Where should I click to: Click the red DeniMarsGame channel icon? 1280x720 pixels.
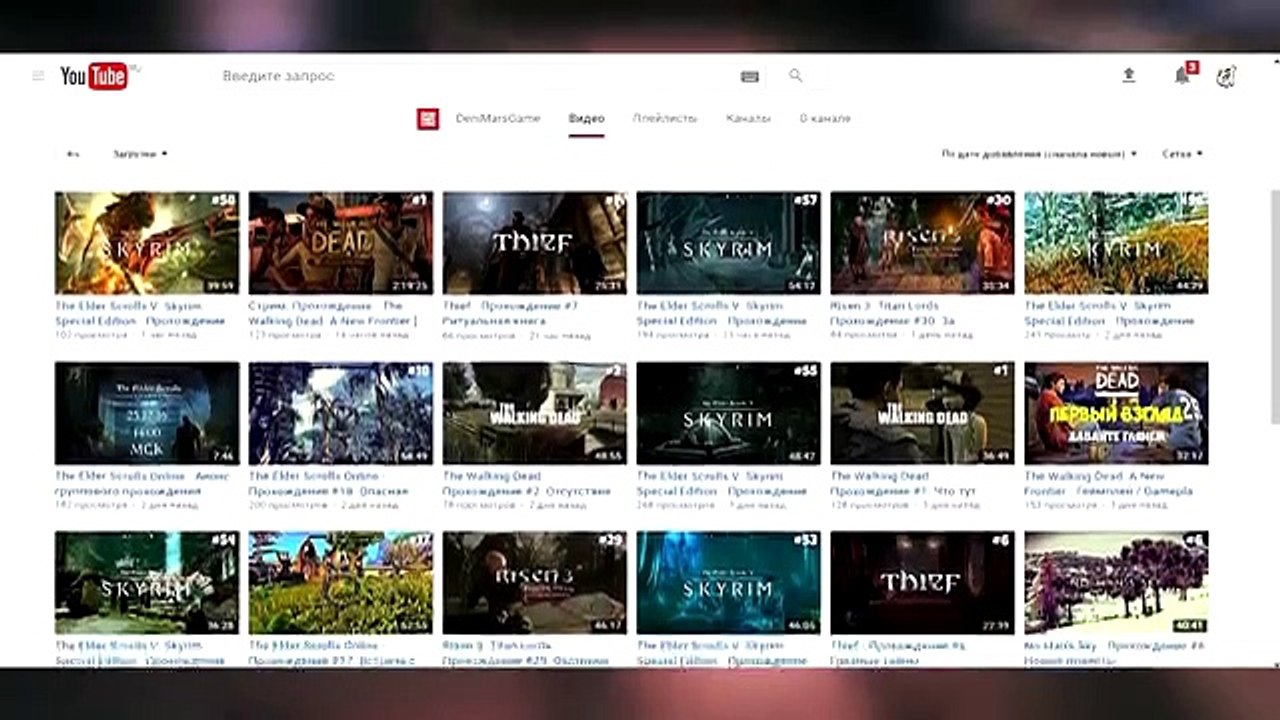click(x=428, y=119)
